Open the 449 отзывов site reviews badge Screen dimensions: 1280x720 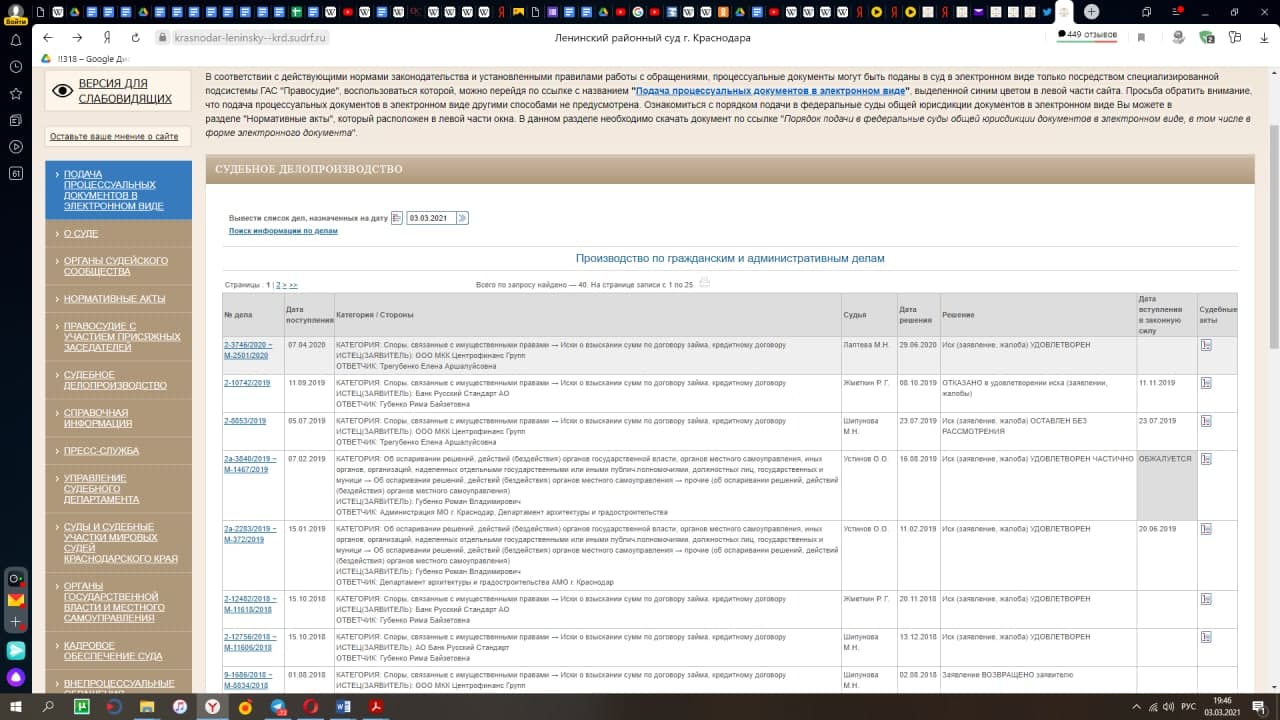(1087, 35)
